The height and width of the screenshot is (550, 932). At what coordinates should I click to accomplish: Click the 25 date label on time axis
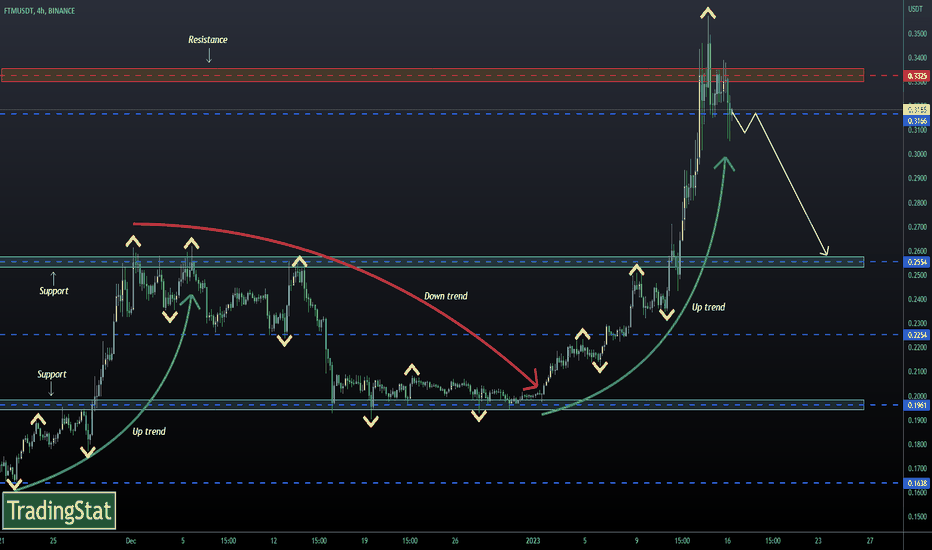coord(53,541)
